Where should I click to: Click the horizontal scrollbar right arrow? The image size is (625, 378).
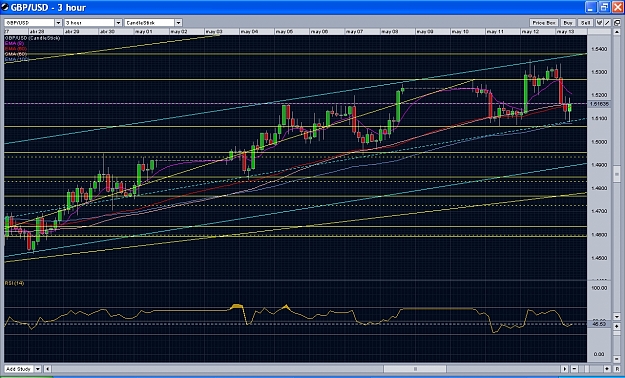[564, 369]
